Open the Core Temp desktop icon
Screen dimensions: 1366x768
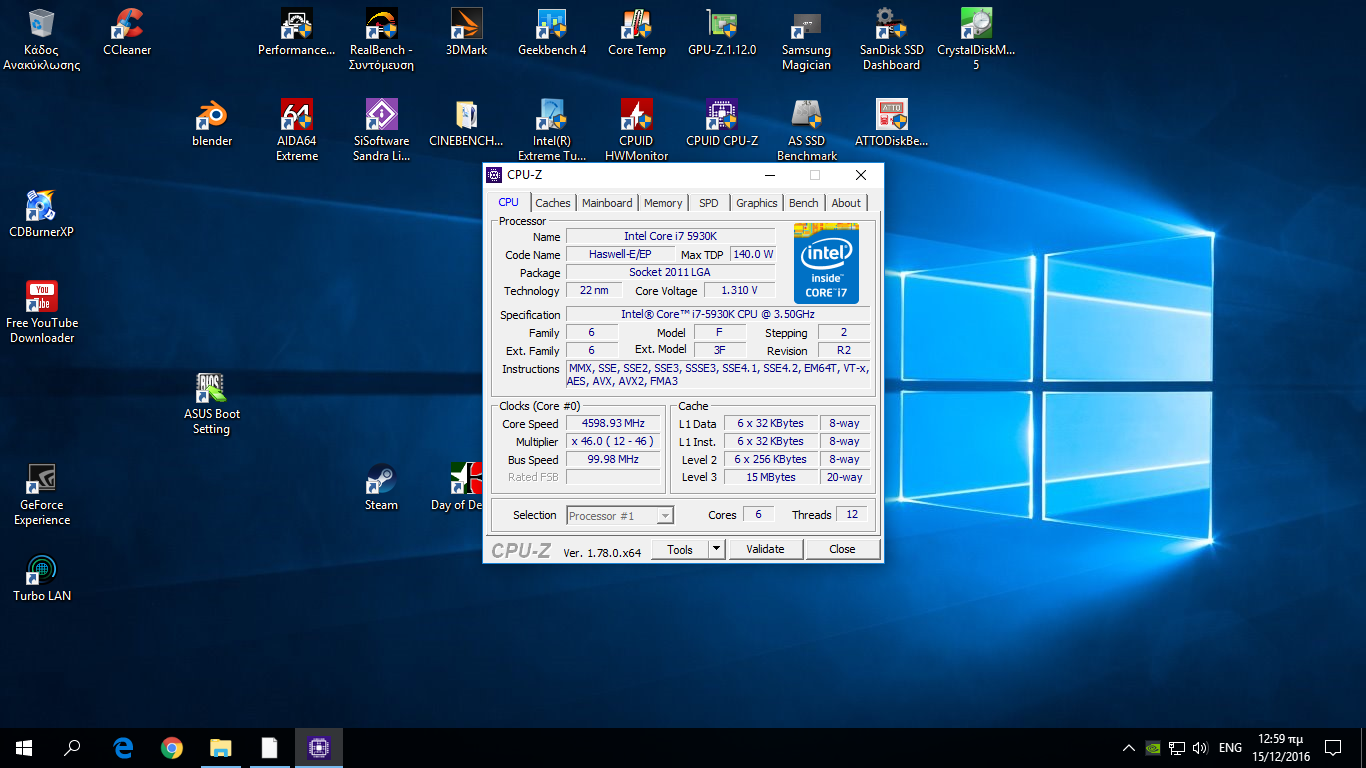[637, 33]
